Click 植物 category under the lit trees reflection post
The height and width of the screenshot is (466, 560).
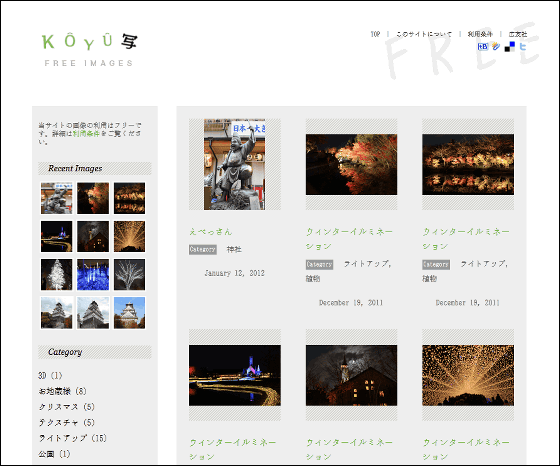coord(430,279)
